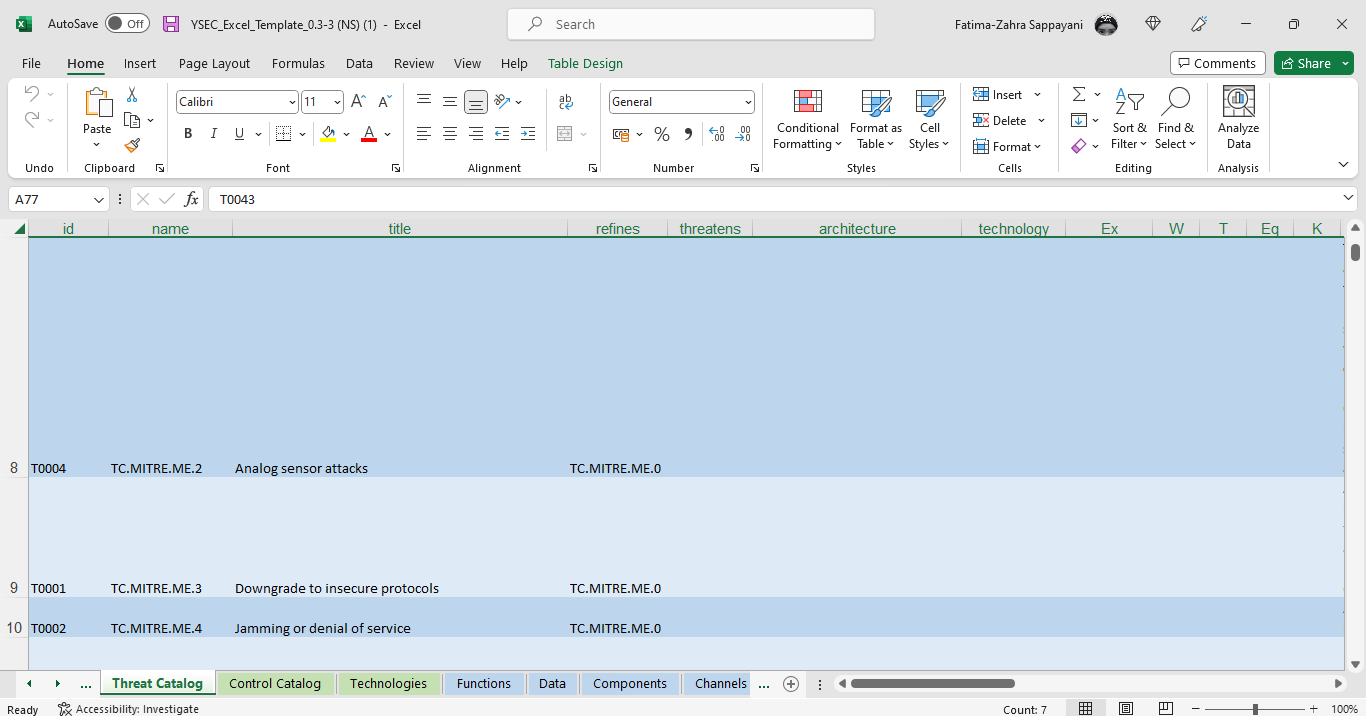Open the font size dropdown
Image resolution: width=1366 pixels, height=716 pixels.
[337, 102]
